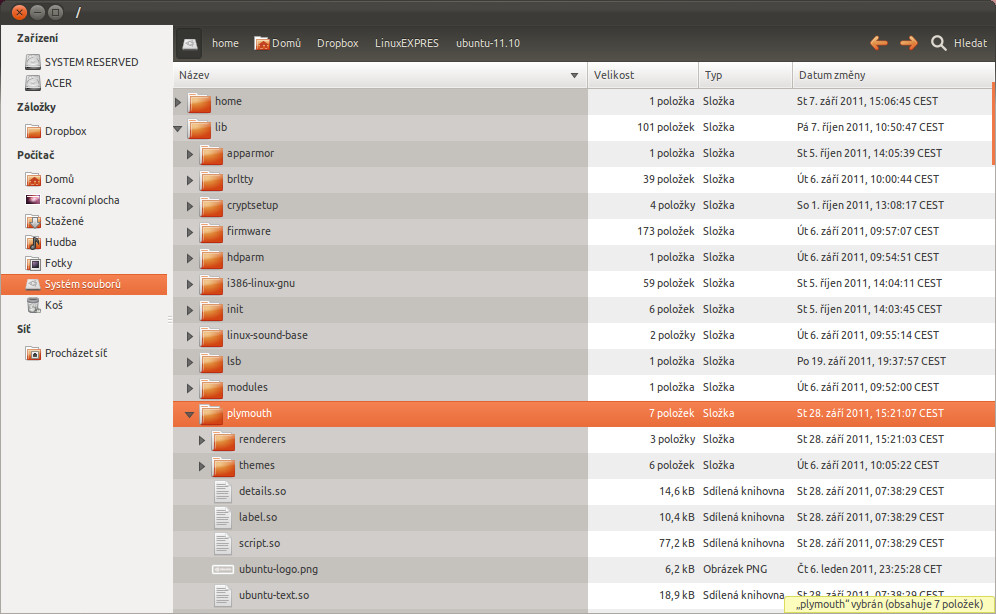The width and height of the screenshot is (996, 614).
Task: Click the forward arrow navigation icon
Action: point(909,43)
